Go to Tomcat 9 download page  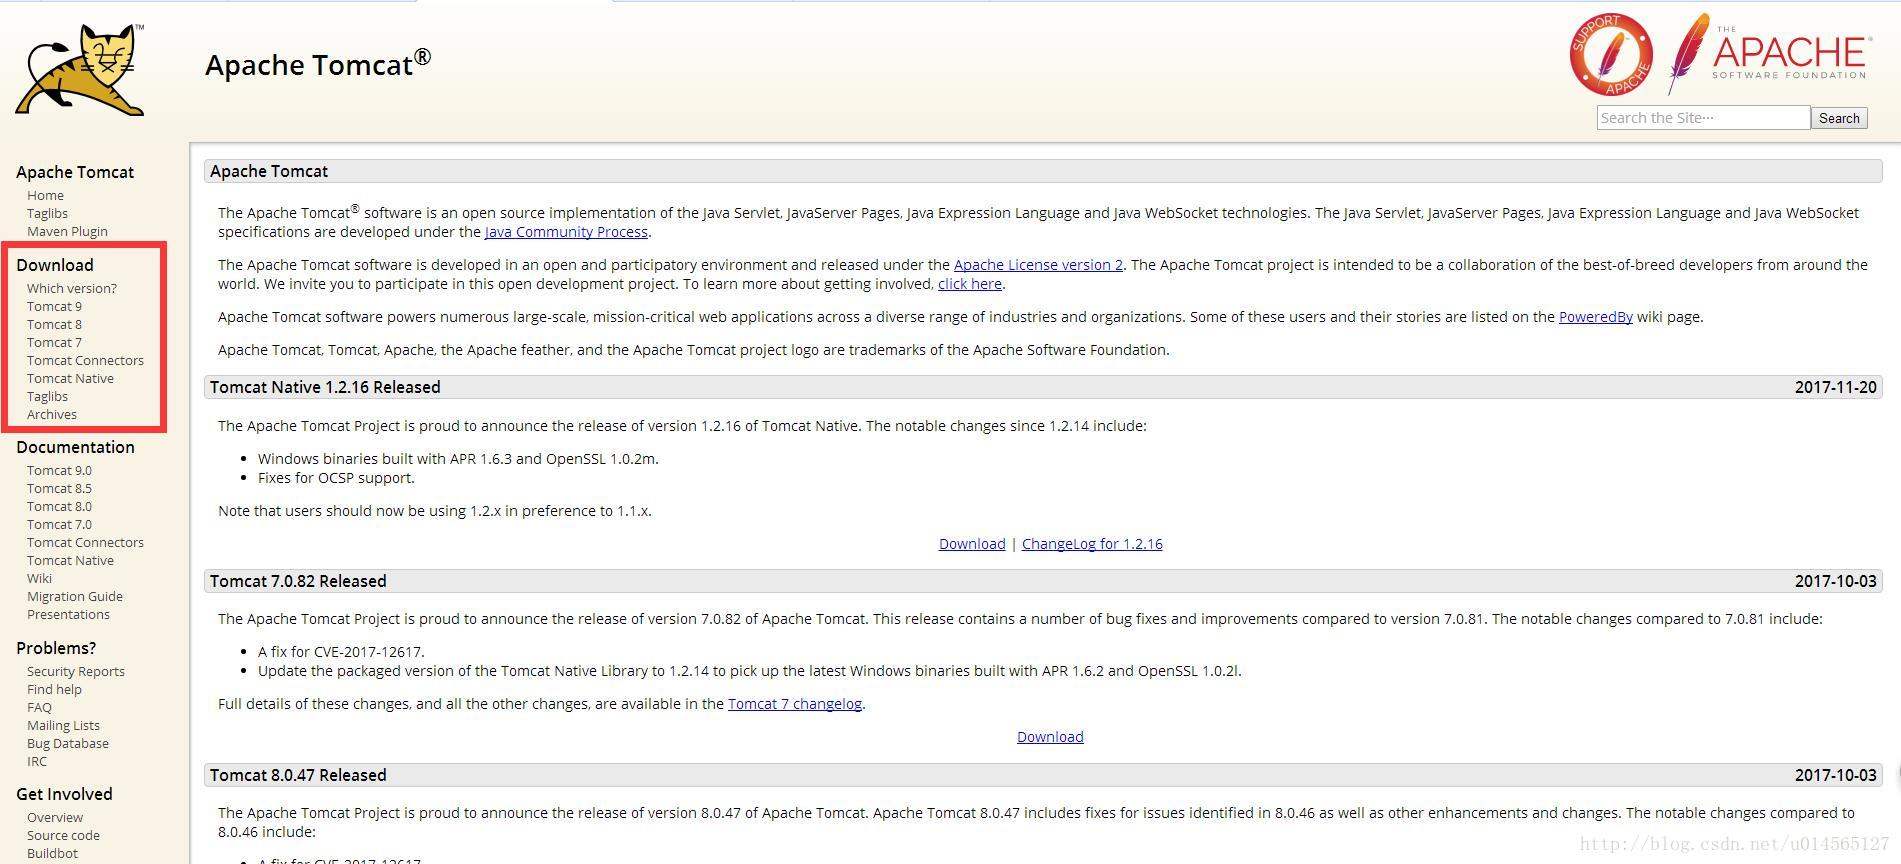tap(54, 306)
